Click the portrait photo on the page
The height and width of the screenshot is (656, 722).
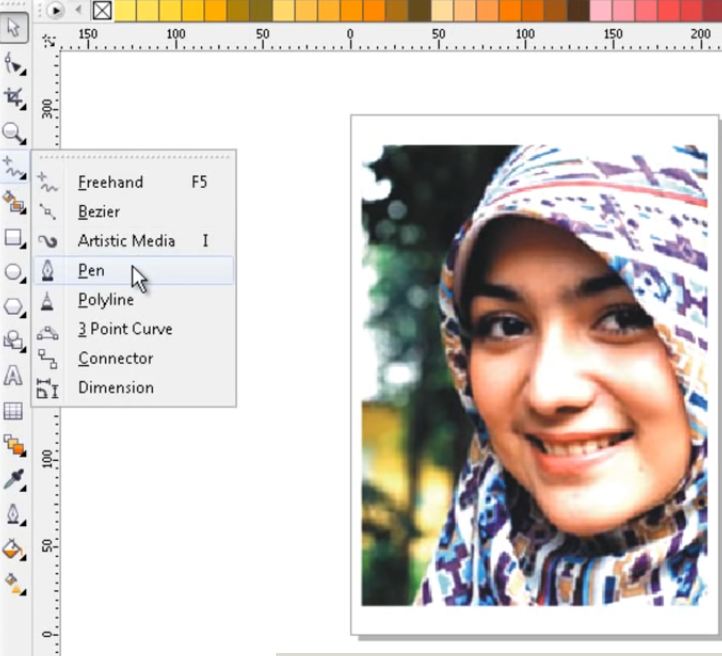pos(534,375)
